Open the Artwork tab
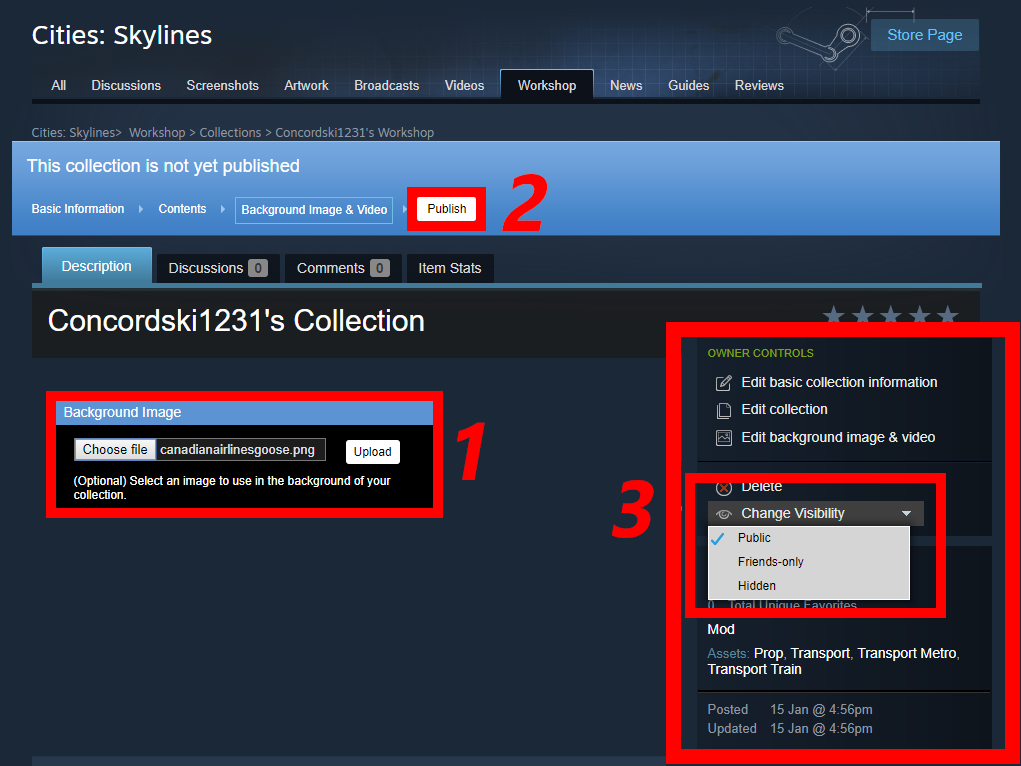 (306, 85)
